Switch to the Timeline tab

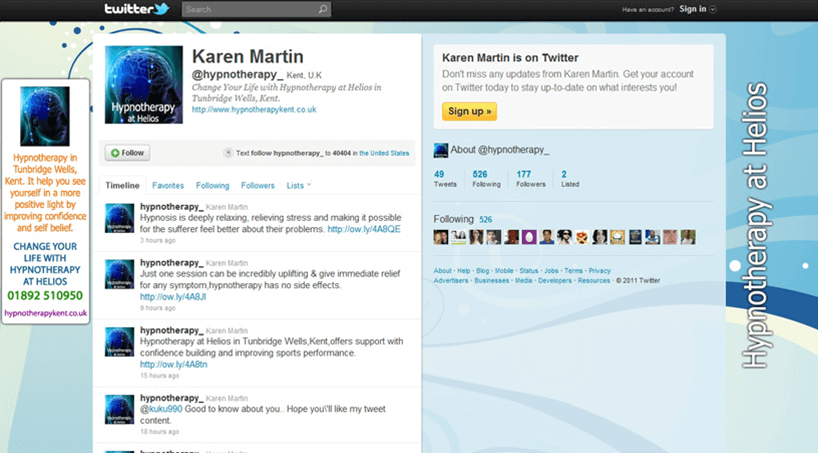pyautogui.click(x=122, y=185)
